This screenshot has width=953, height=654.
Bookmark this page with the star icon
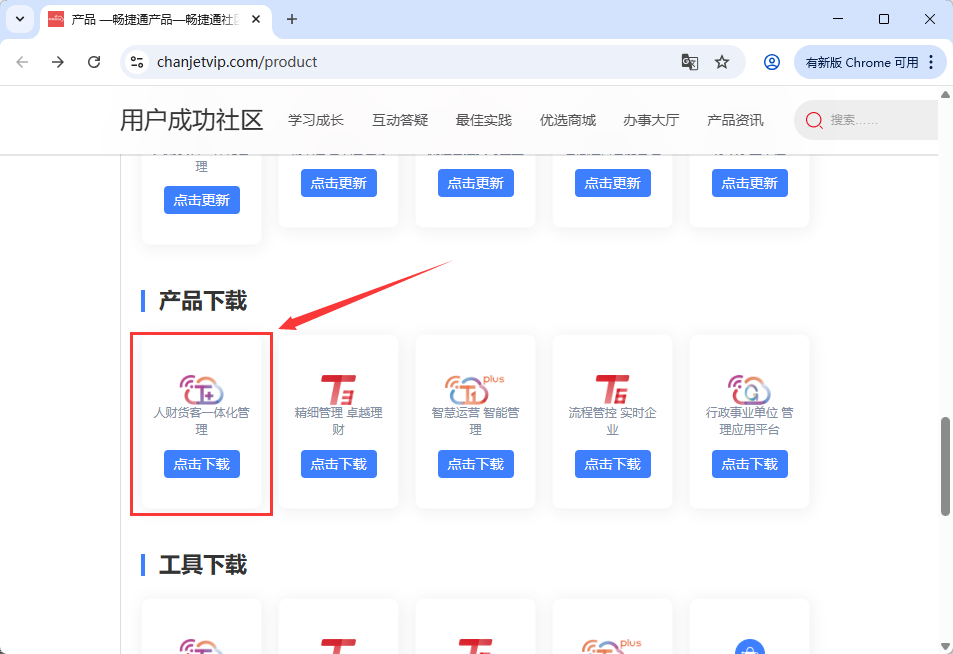point(722,62)
